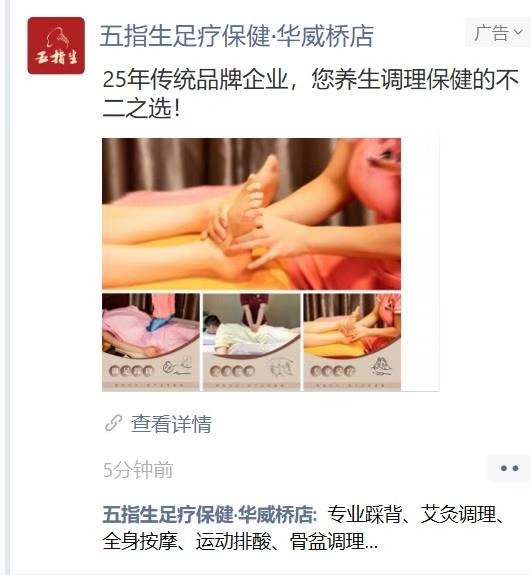The height and width of the screenshot is (575, 531).
Task: Open the two-dot like and comment button
Action: (x=509, y=468)
